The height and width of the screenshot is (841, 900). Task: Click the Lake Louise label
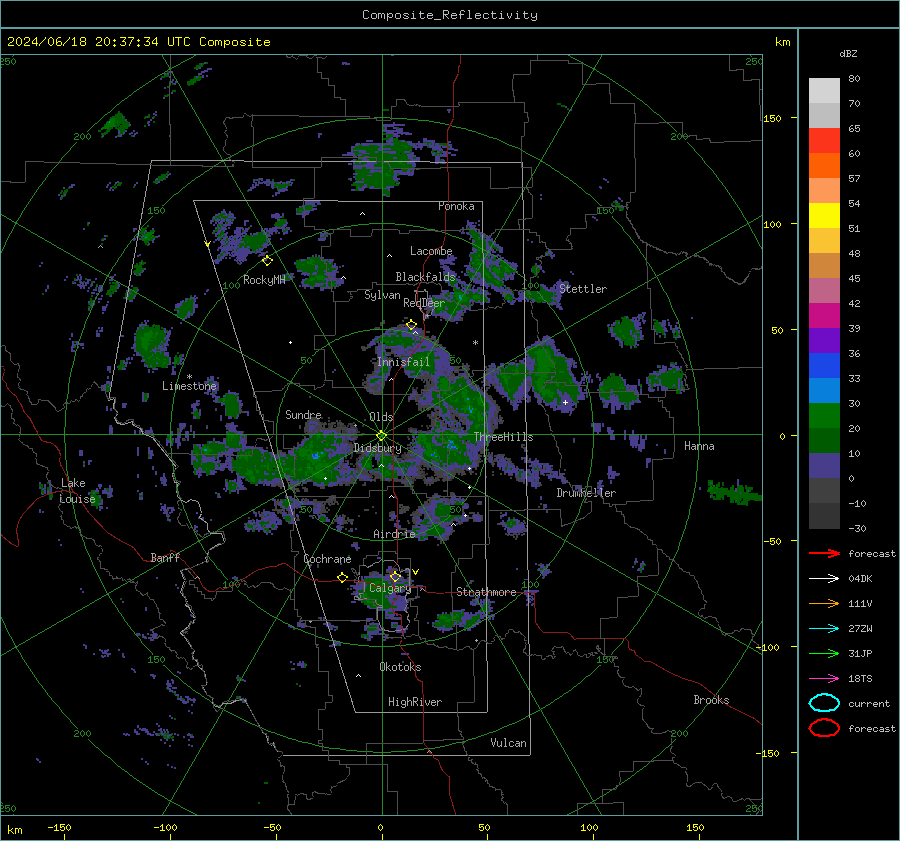[77, 491]
